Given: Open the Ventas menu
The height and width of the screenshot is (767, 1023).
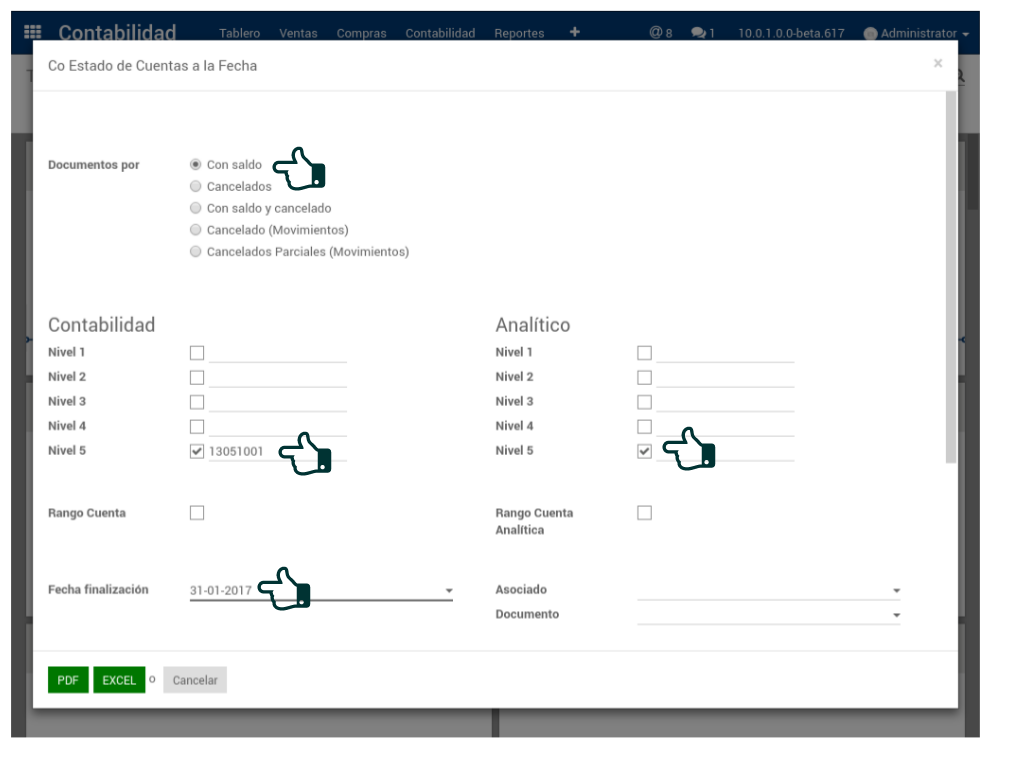Looking at the screenshot, I should pyautogui.click(x=298, y=33).
